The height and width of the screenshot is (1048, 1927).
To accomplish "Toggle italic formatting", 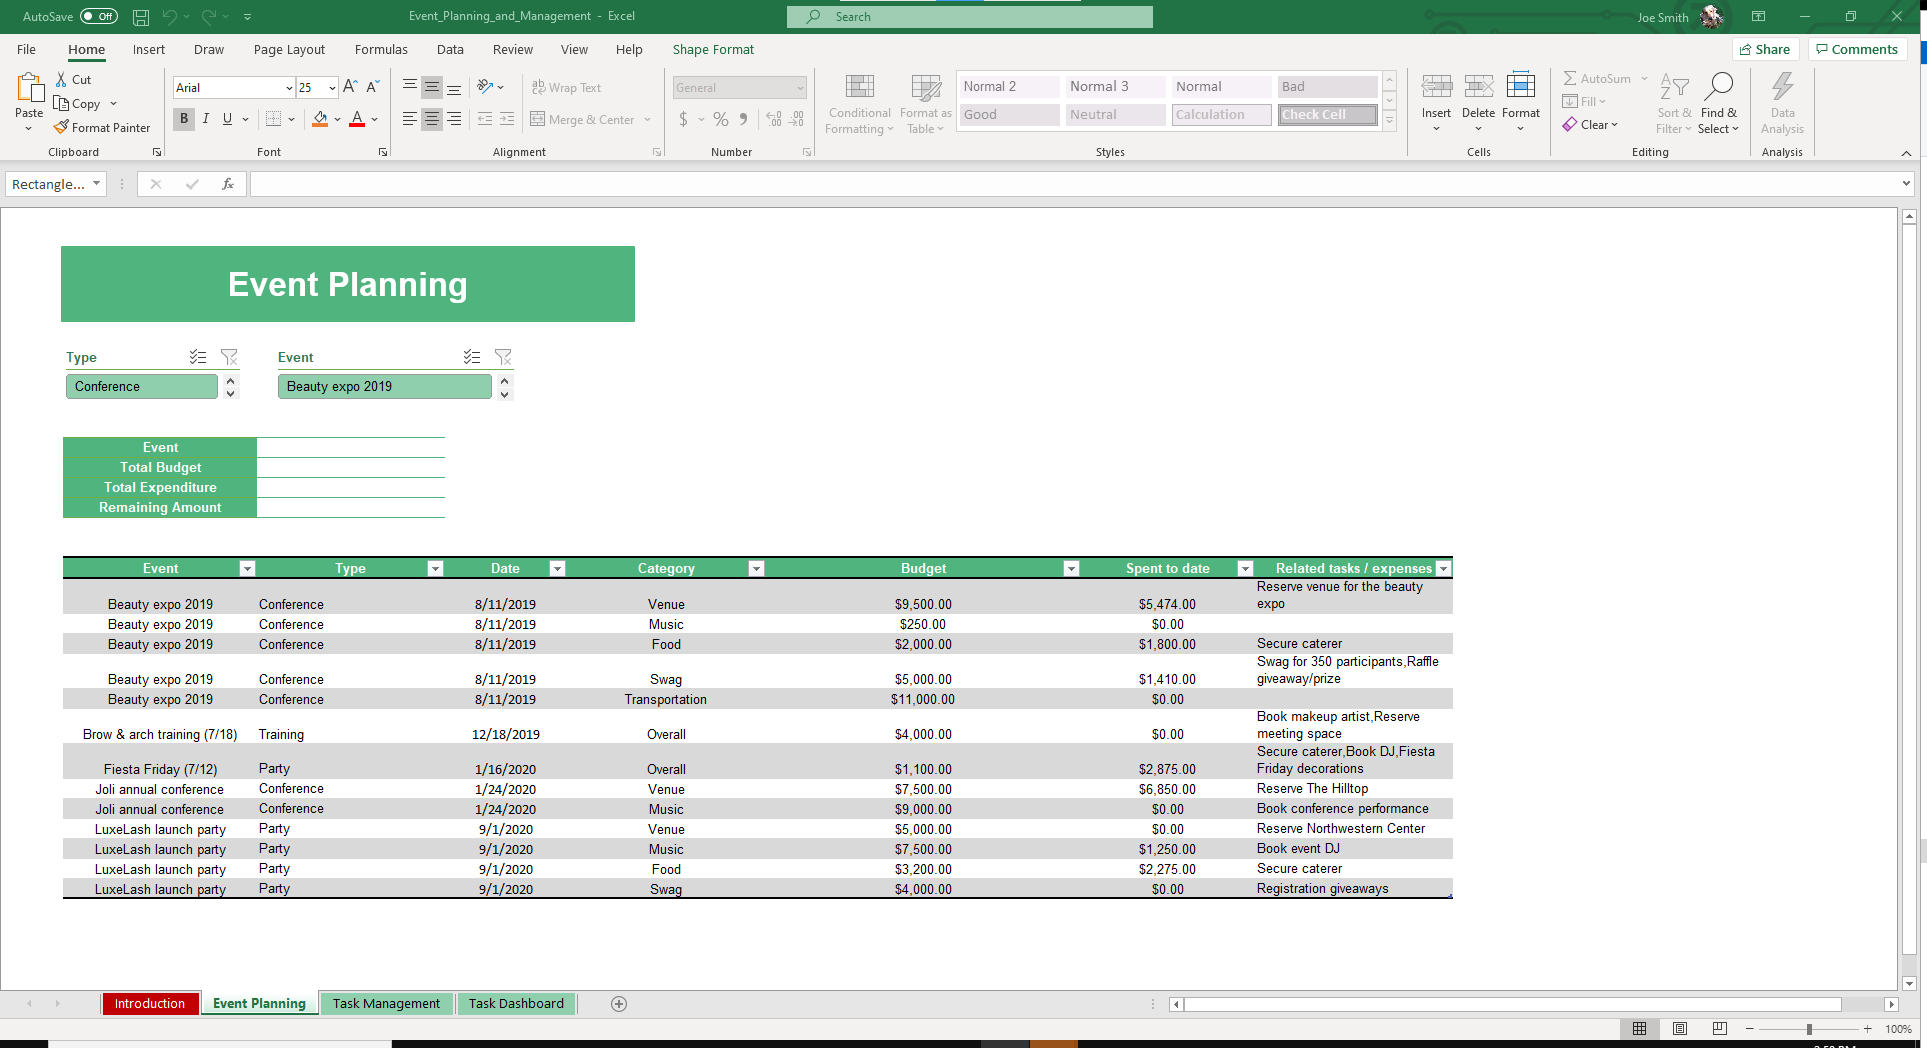I will pyautogui.click(x=206, y=119).
